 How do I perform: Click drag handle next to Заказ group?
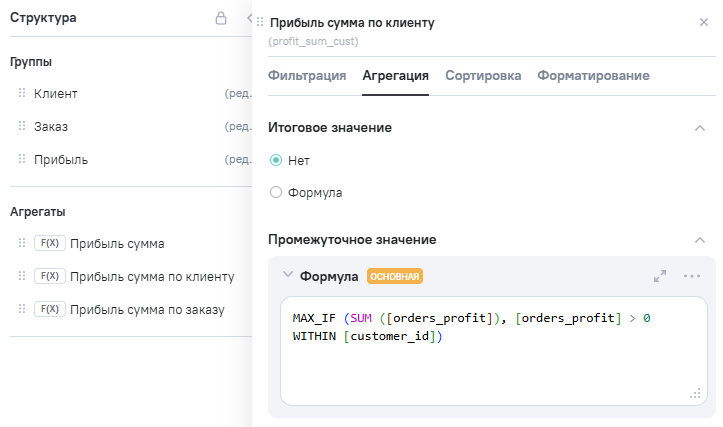pyautogui.click(x=22, y=126)
